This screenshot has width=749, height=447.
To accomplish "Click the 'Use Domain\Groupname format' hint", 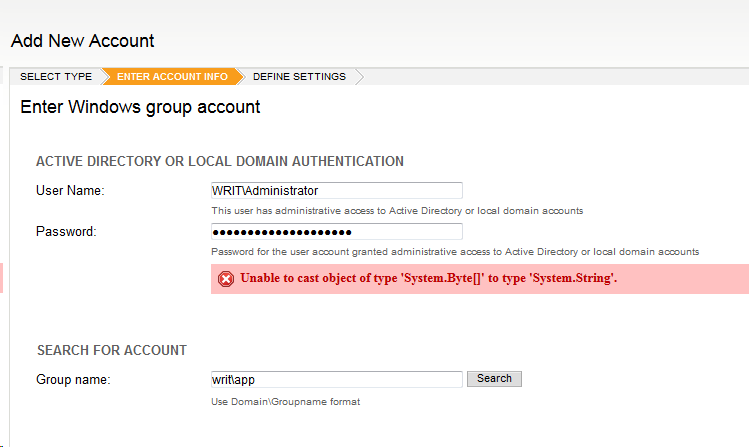I will (285, 402).
